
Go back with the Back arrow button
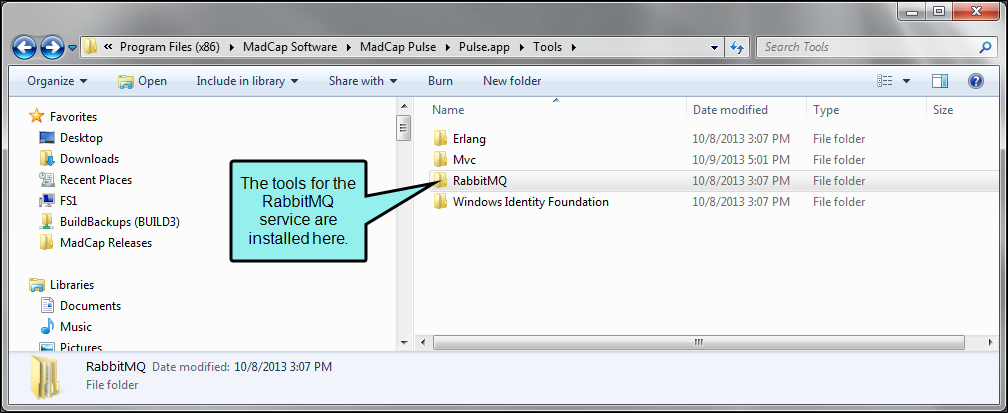click(x=24, y=47)
